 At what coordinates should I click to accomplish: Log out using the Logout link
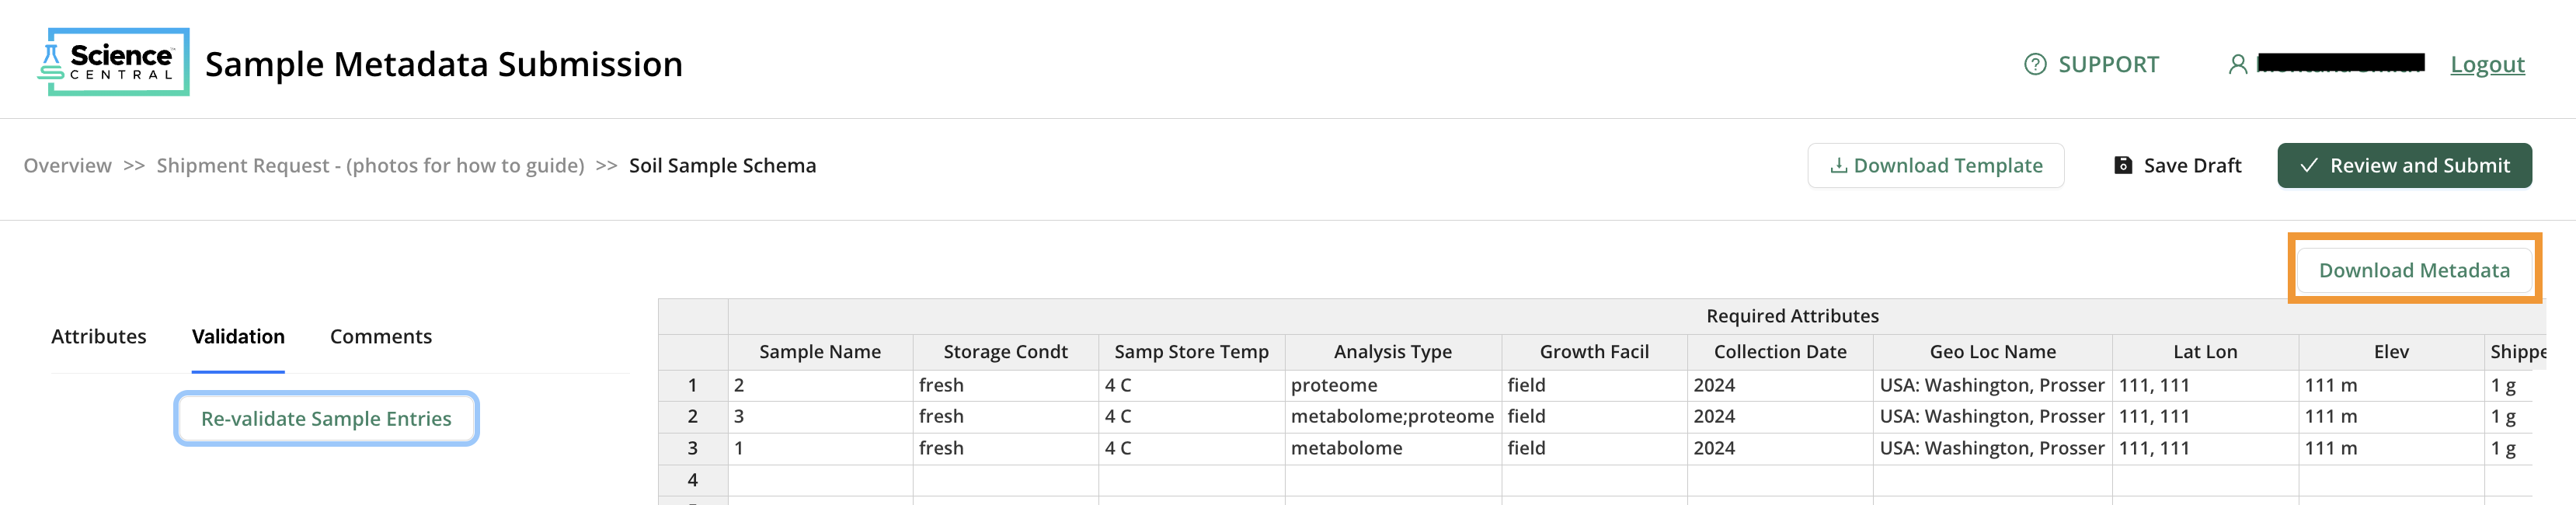pos(2487,64)
